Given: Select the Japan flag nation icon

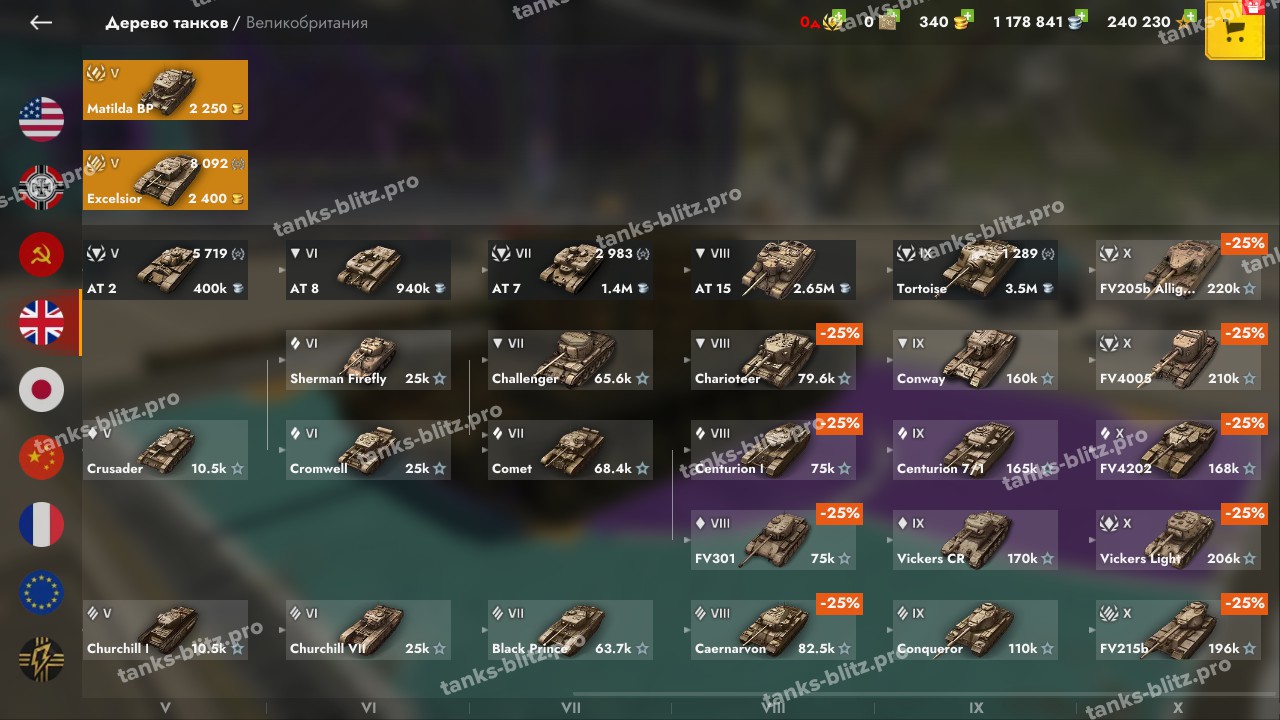Looking at the screenshot, I should tap(41, 390).
